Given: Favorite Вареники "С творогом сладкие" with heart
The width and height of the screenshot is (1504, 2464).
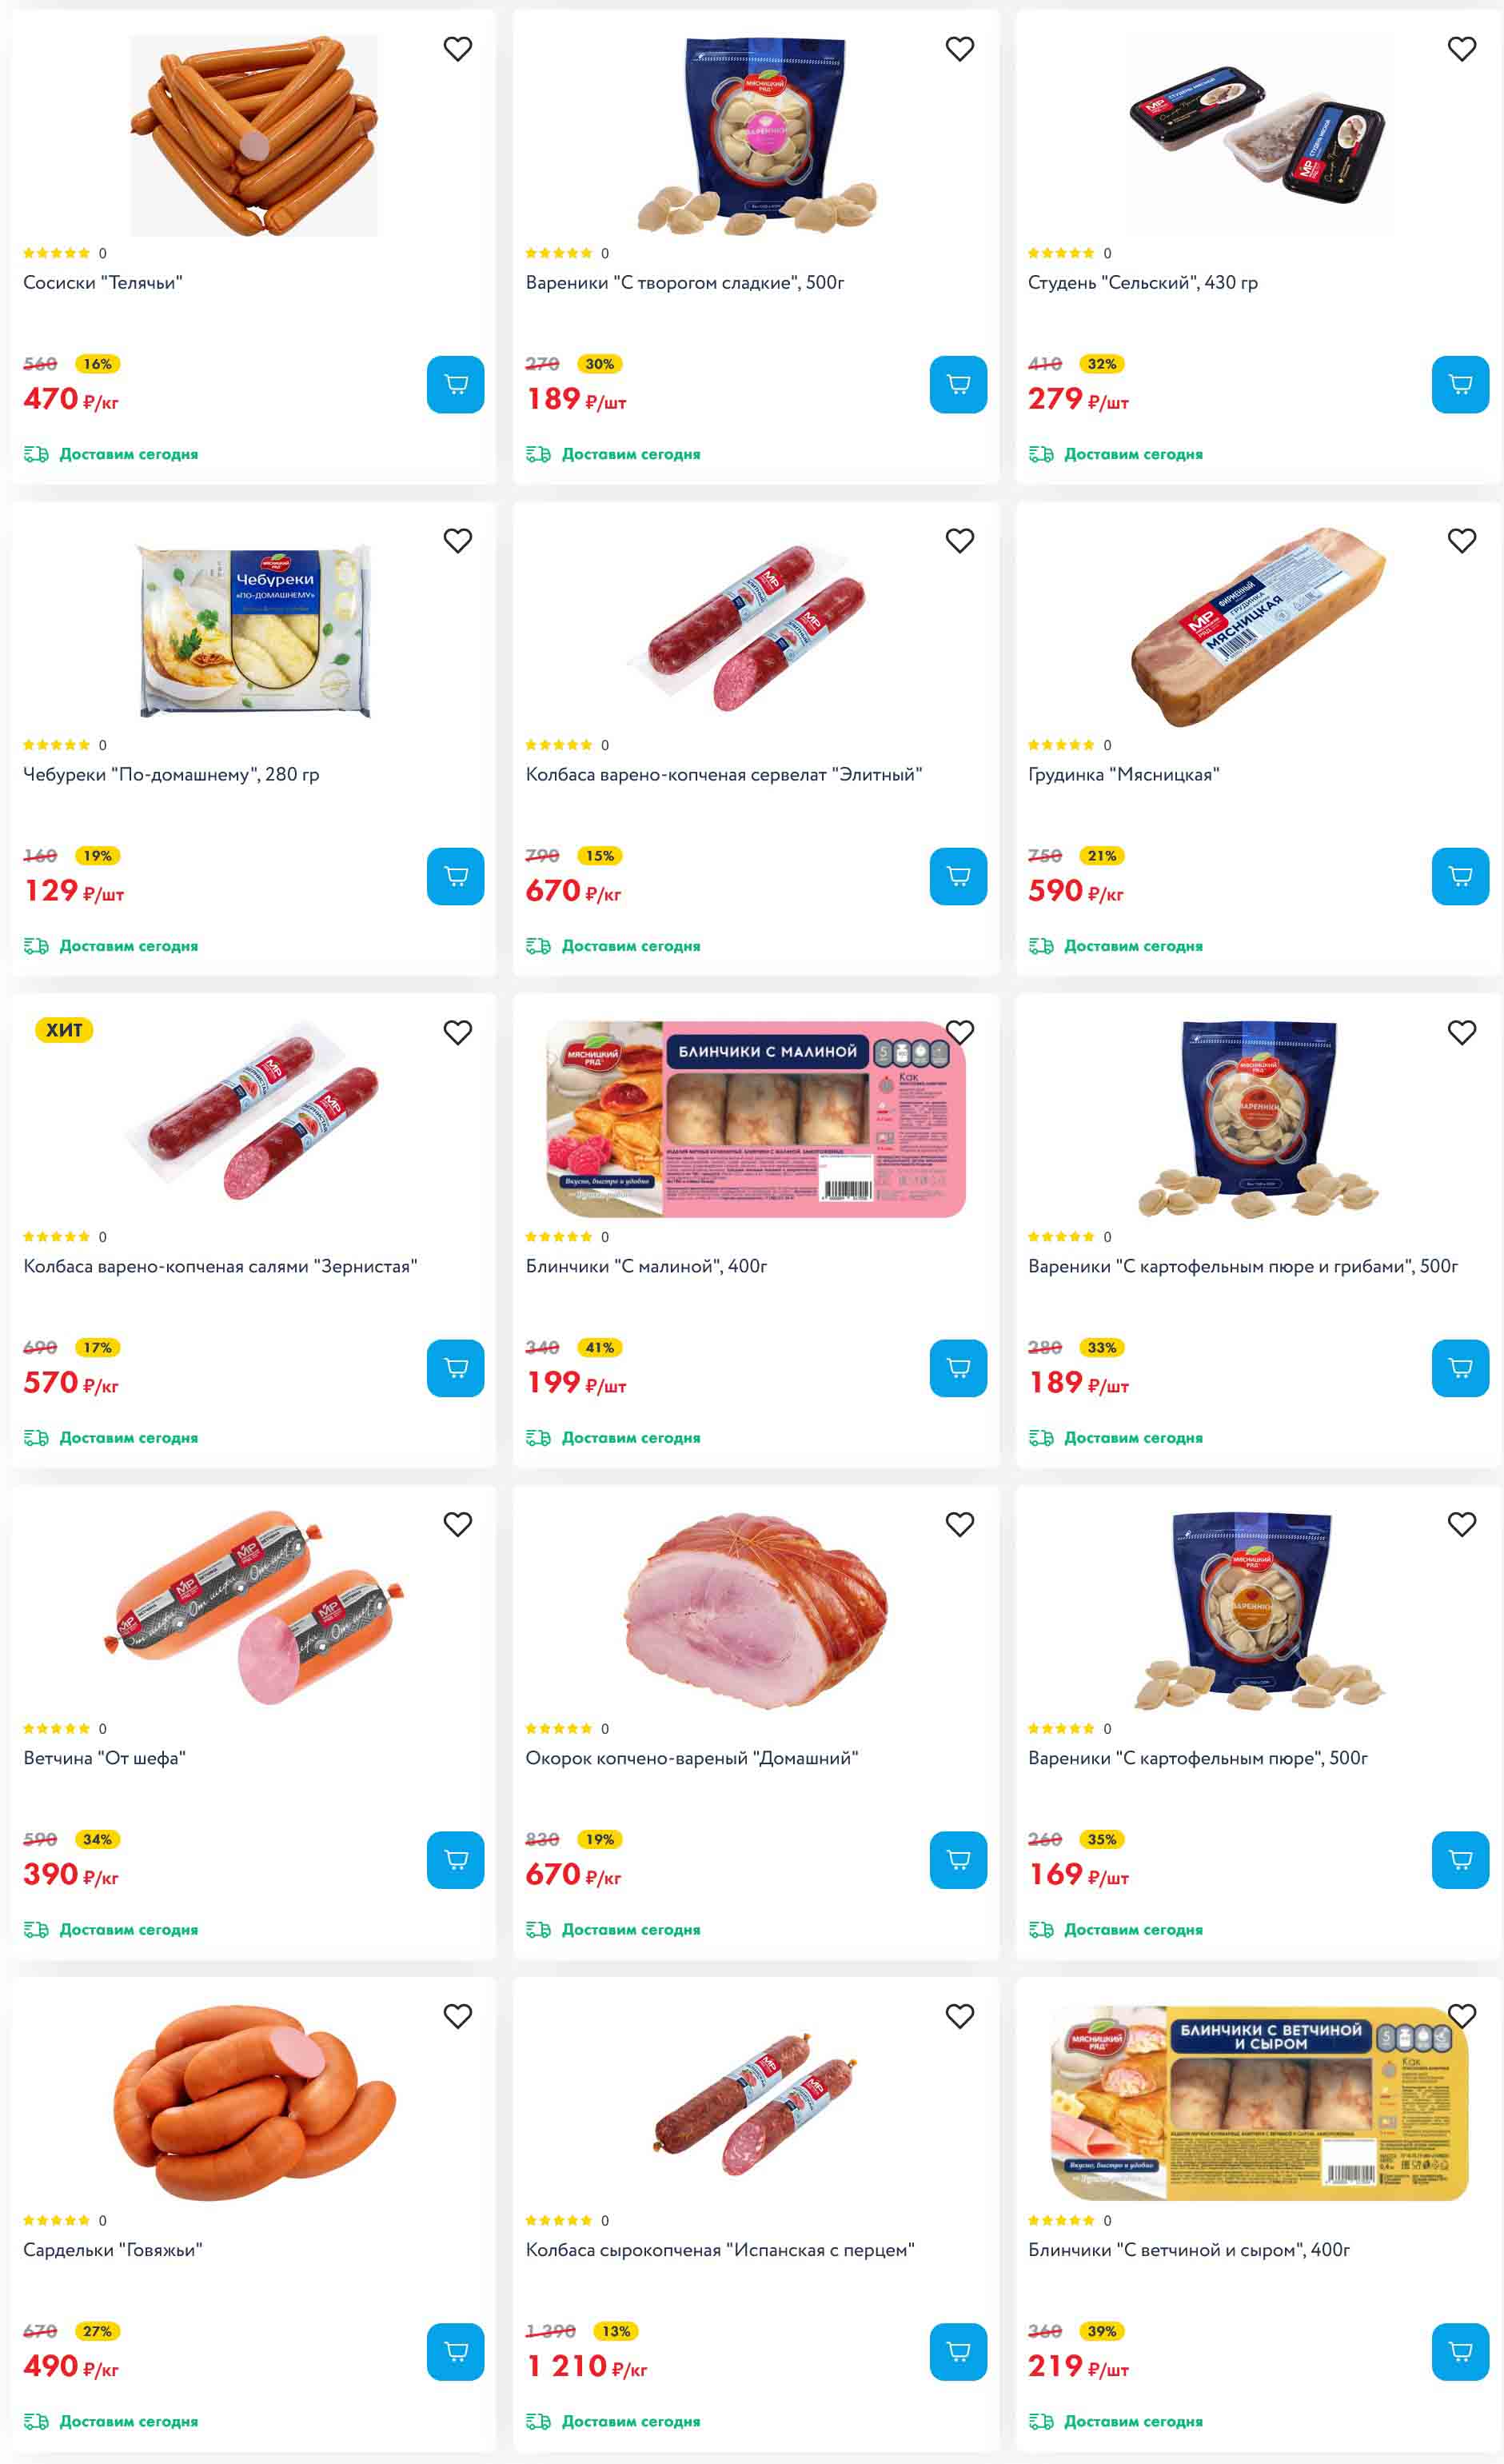Looking at the screenshot, I should point(960,48).
